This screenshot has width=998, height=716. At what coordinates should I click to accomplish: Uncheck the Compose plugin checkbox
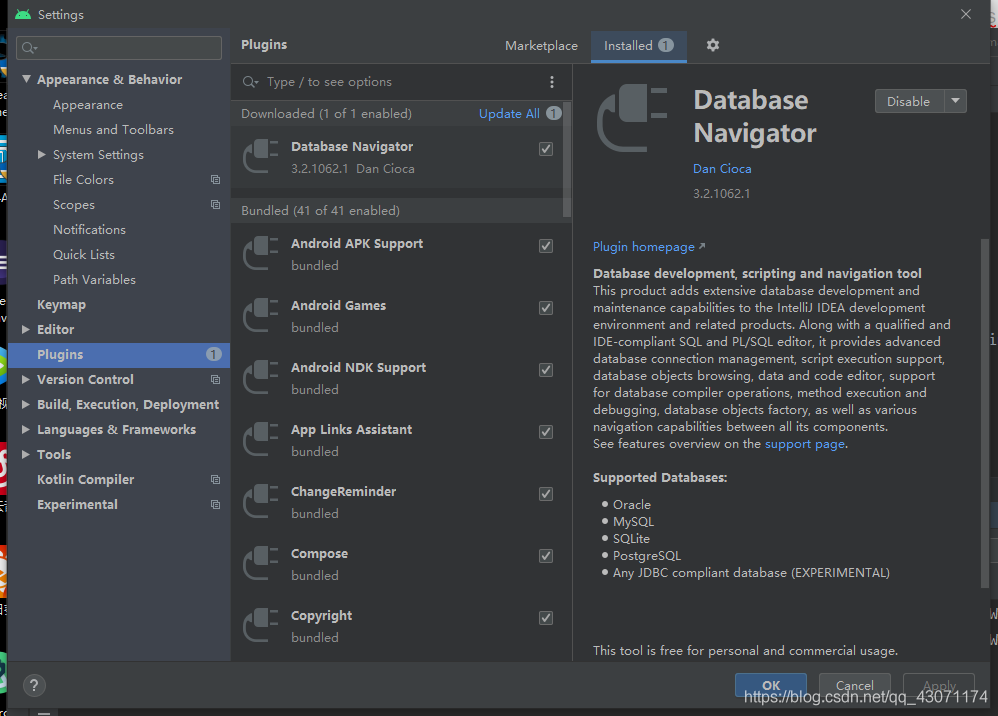546,556
